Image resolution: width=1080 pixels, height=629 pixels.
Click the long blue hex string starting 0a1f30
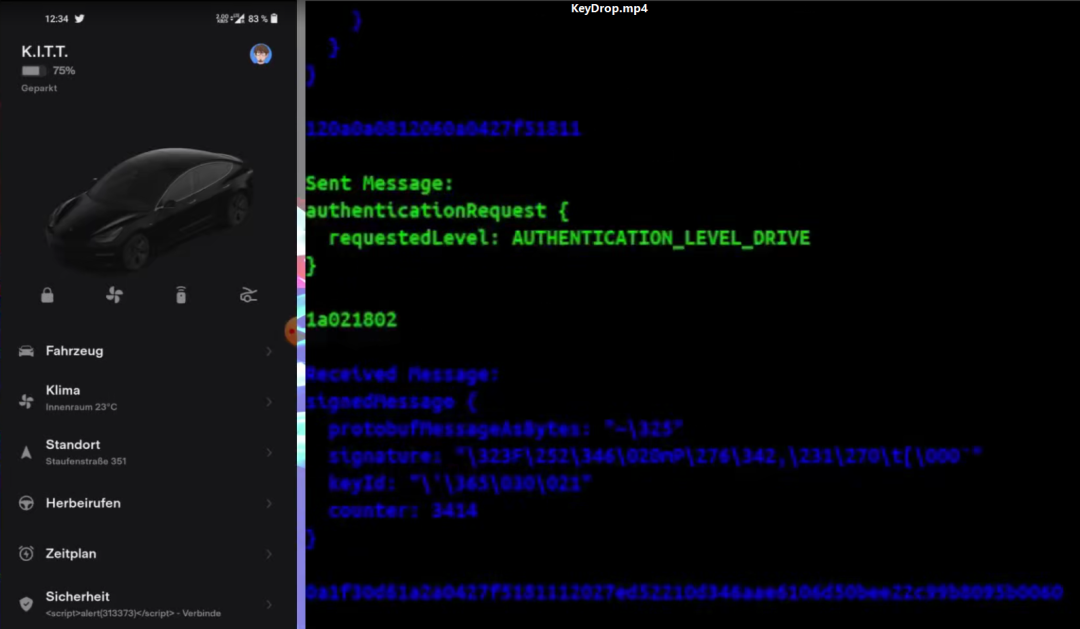685,592
